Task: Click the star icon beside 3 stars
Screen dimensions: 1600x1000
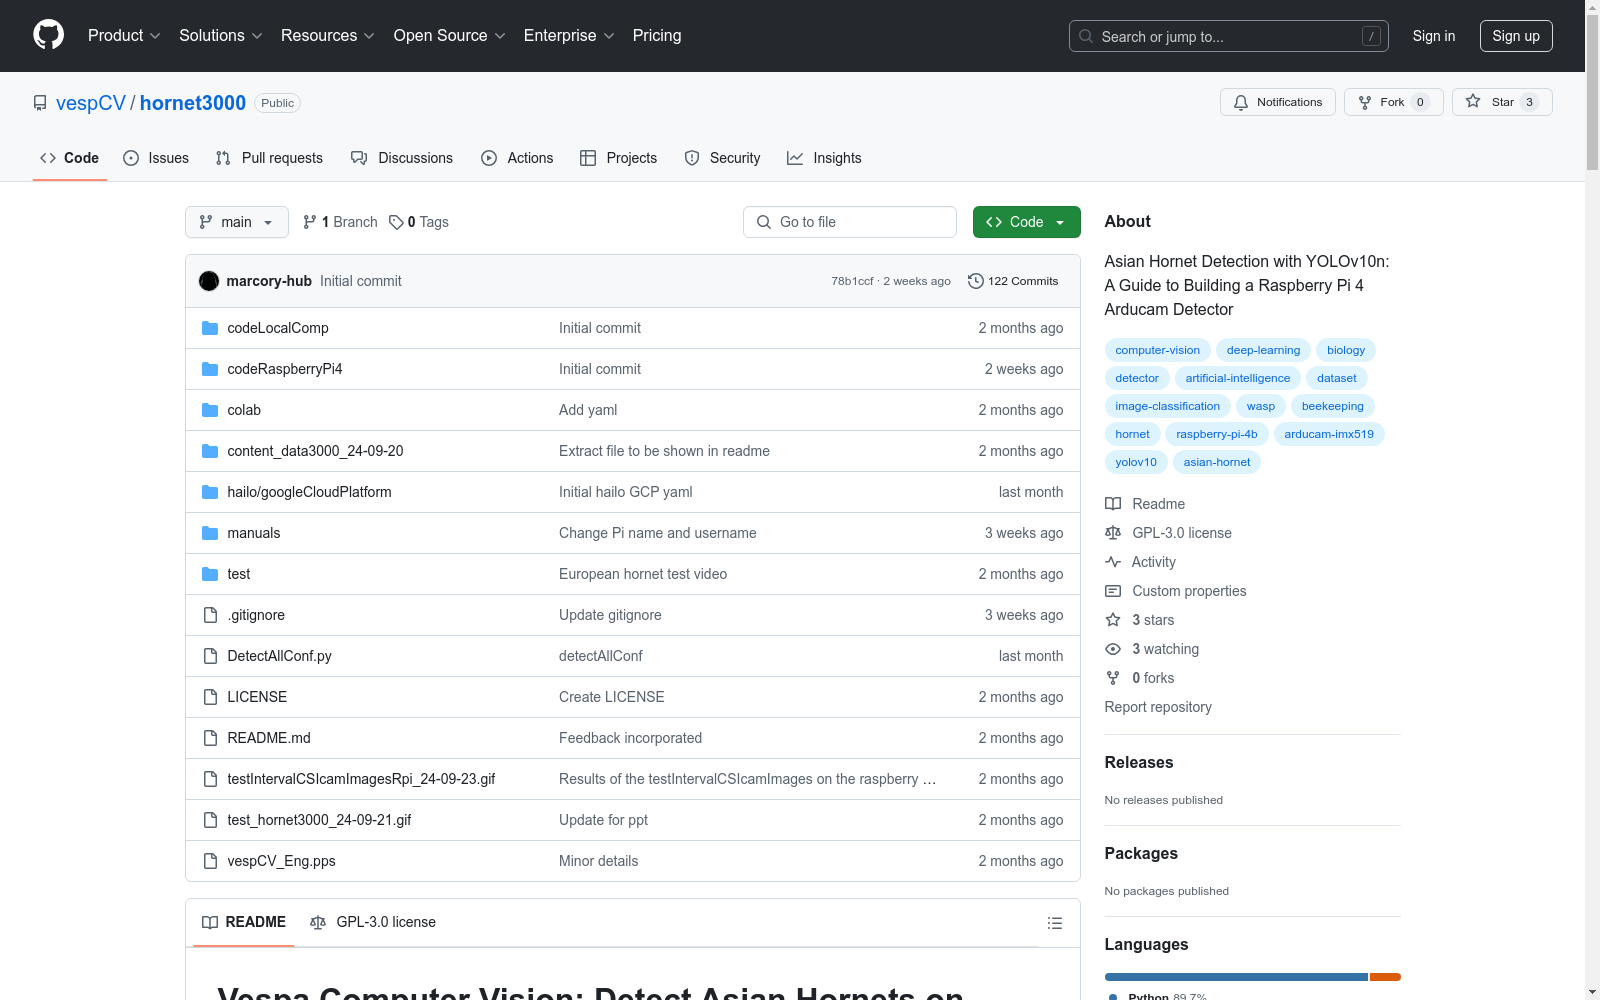Action: pos(1113,620)
